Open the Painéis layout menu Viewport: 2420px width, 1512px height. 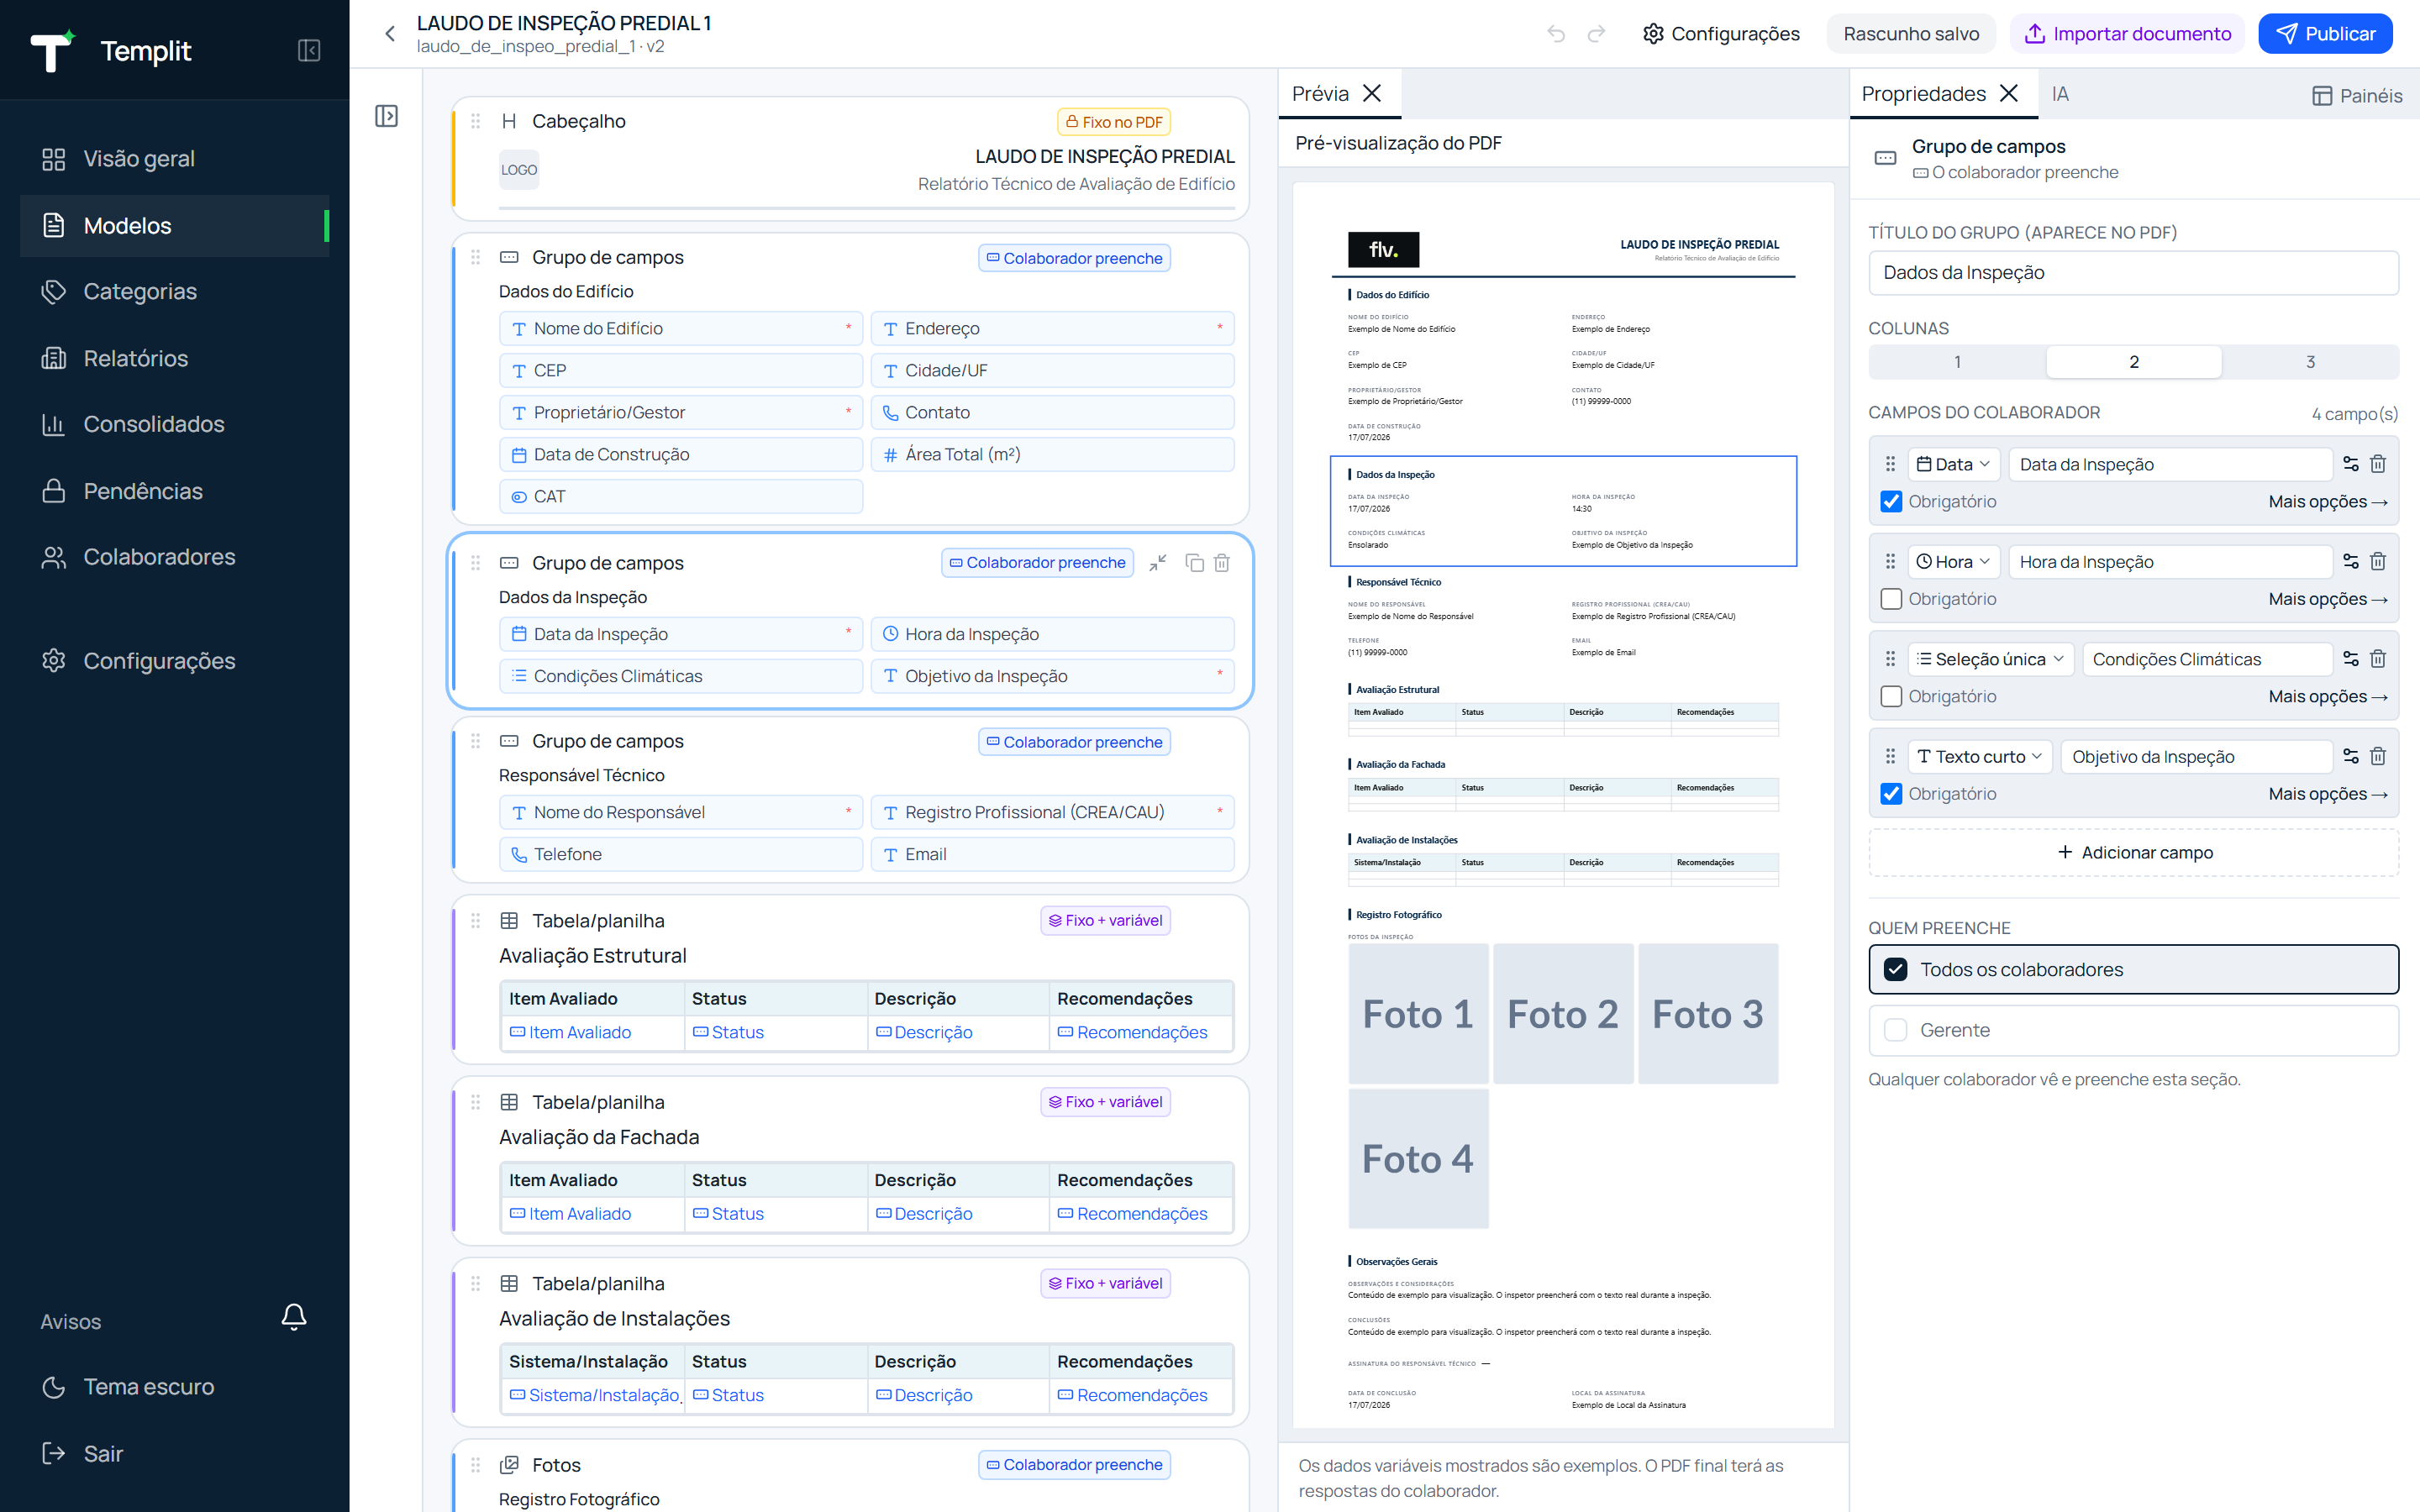[2357, 95]
